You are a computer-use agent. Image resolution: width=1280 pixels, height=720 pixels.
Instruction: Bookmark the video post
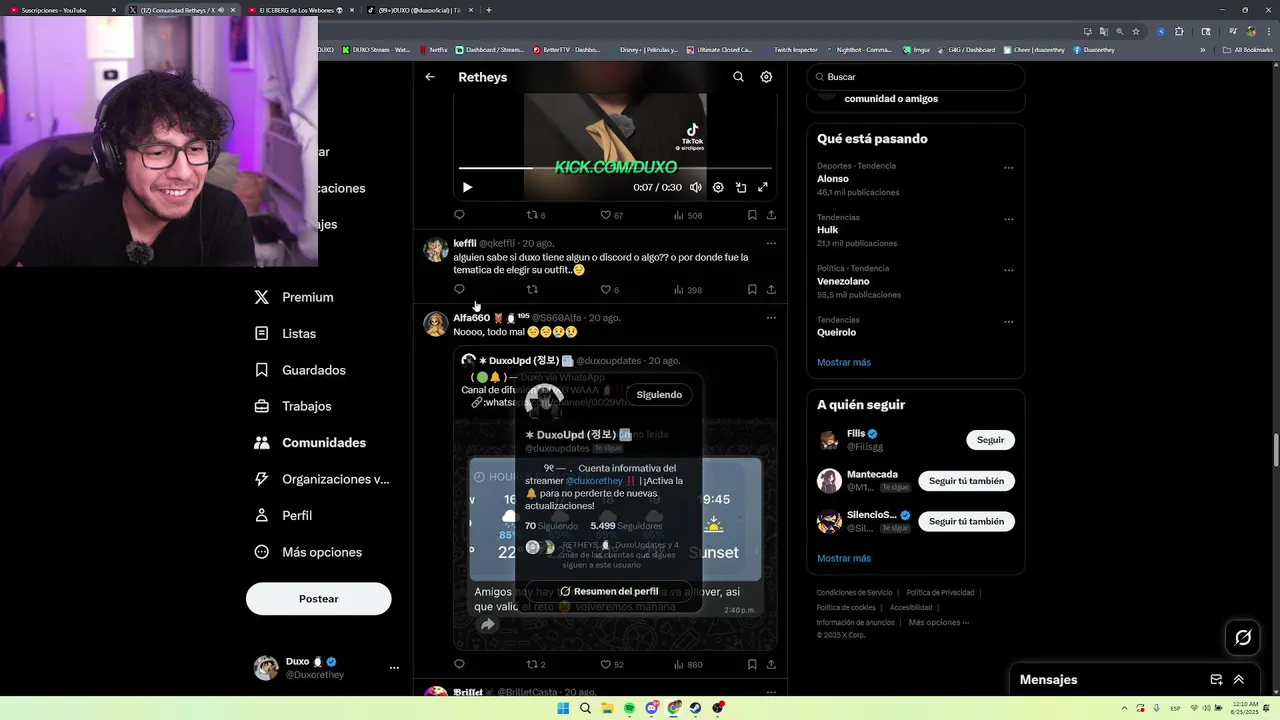[752, 215]
